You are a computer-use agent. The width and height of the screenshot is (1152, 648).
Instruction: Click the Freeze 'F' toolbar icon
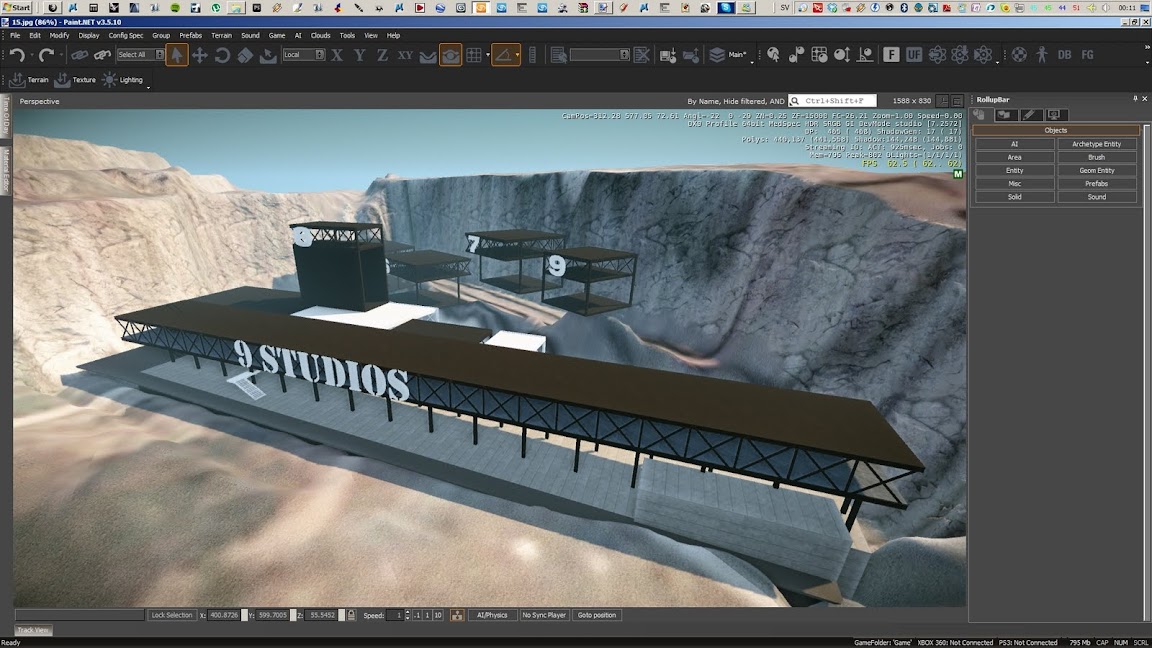[890, 55]
